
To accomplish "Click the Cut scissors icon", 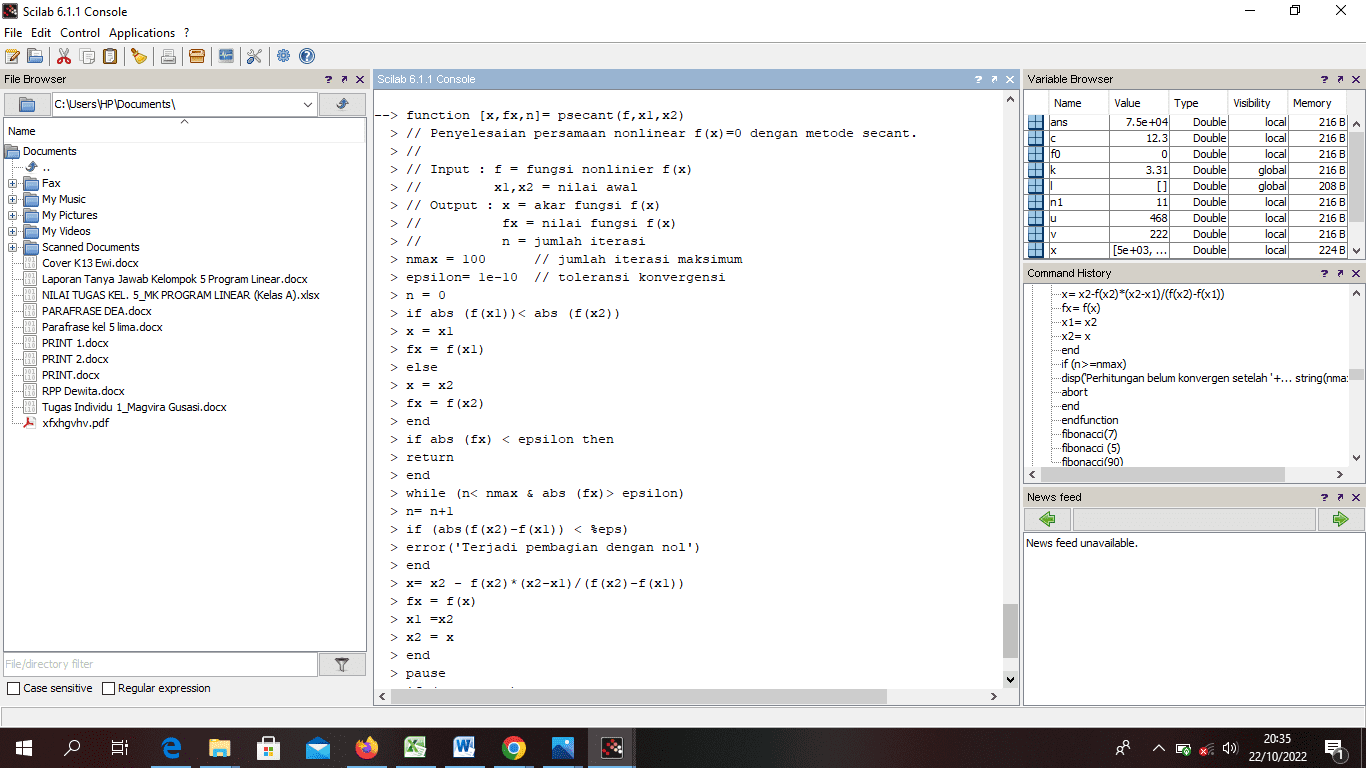I will pyautogui.click(x=64, y=56).
